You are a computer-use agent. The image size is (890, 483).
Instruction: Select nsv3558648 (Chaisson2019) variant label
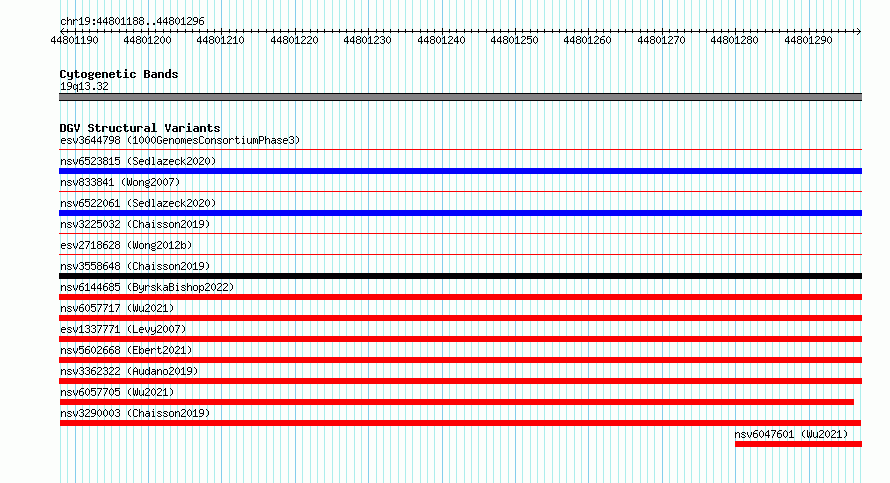pos(135,266)
